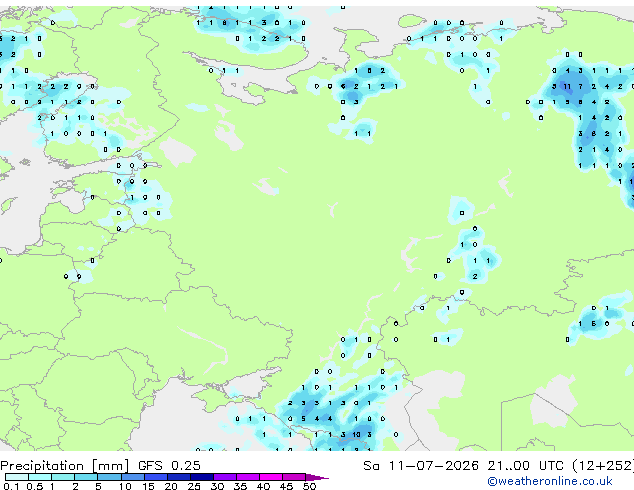Click the '50' legend scale value
634x490 pixels.
[309, 486]
